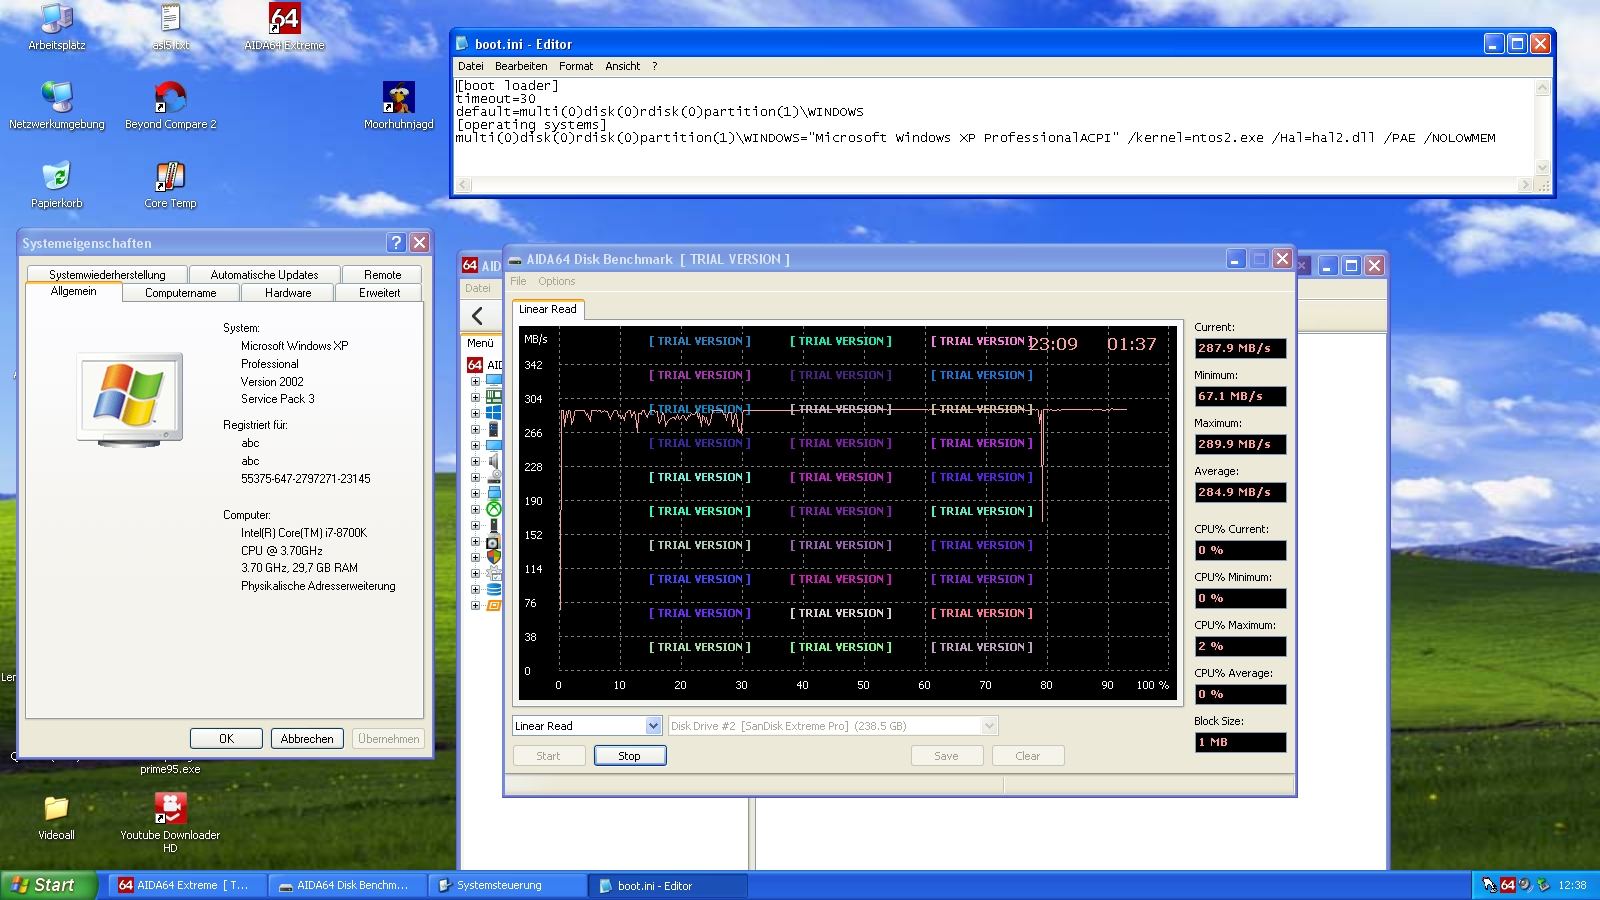Expand the Multimedia tree node
The width and height of the screenshot is (1600, 900).
pos(475,461)
